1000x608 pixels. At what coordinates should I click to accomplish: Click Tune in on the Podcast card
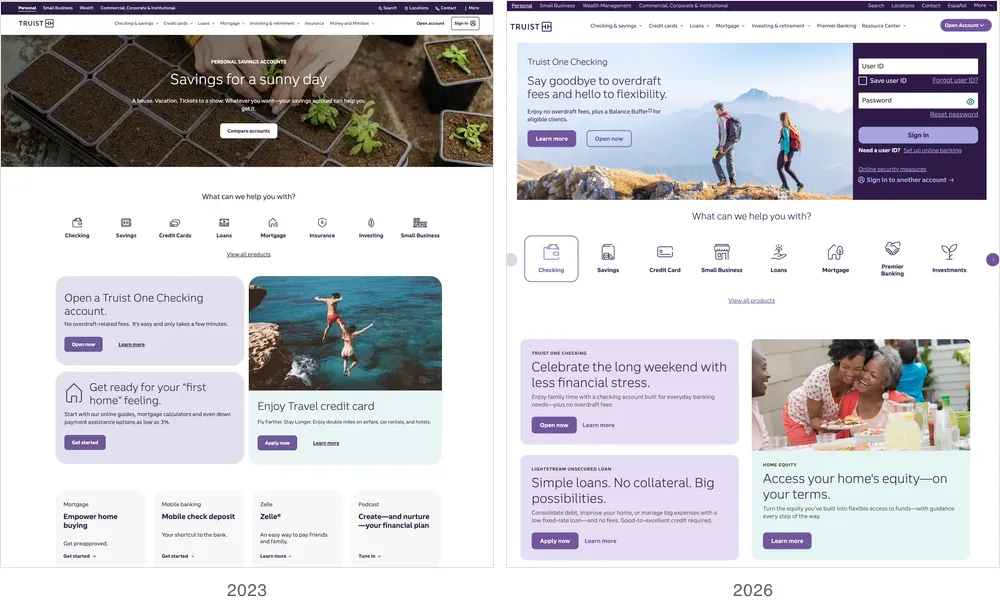coord(369,556)
